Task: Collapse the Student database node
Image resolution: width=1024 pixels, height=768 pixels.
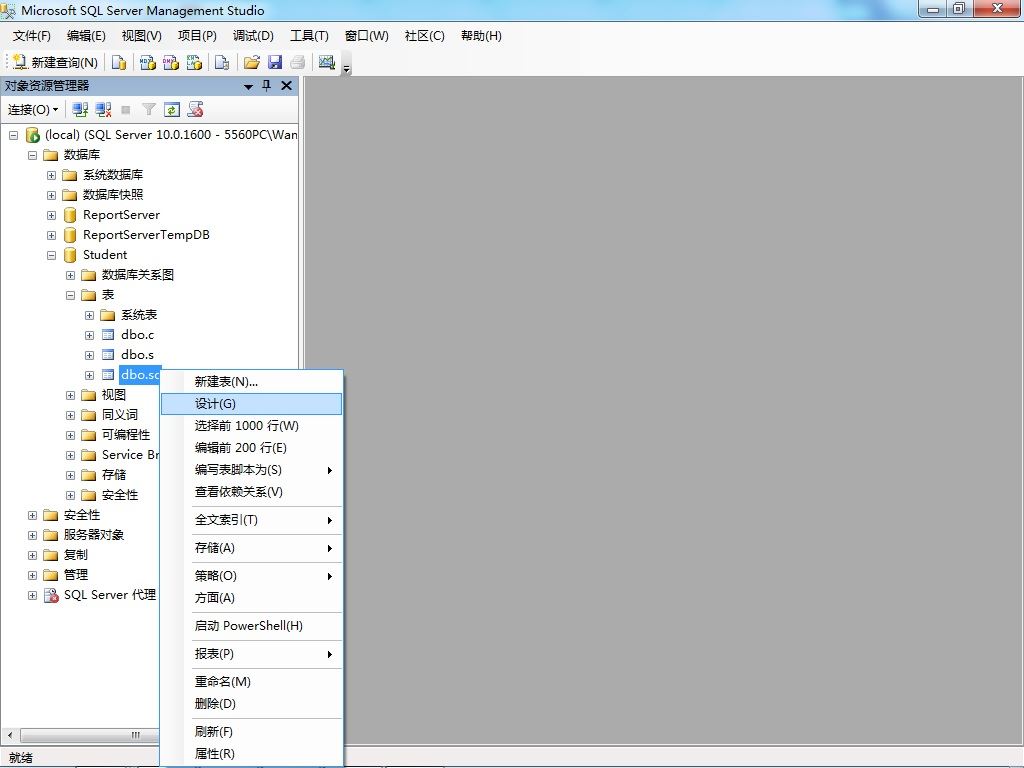Action: (x=51, y=255)
